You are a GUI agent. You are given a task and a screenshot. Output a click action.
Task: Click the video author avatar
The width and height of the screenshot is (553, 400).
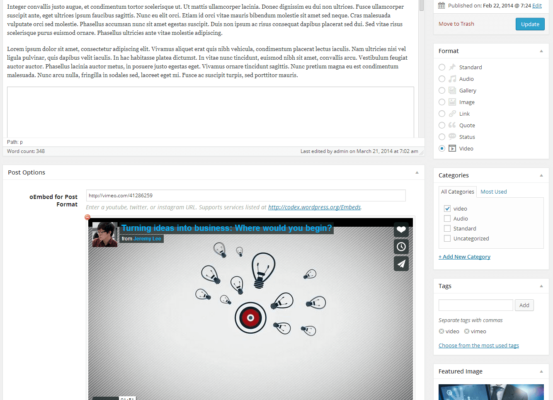[x=104, y=235]
